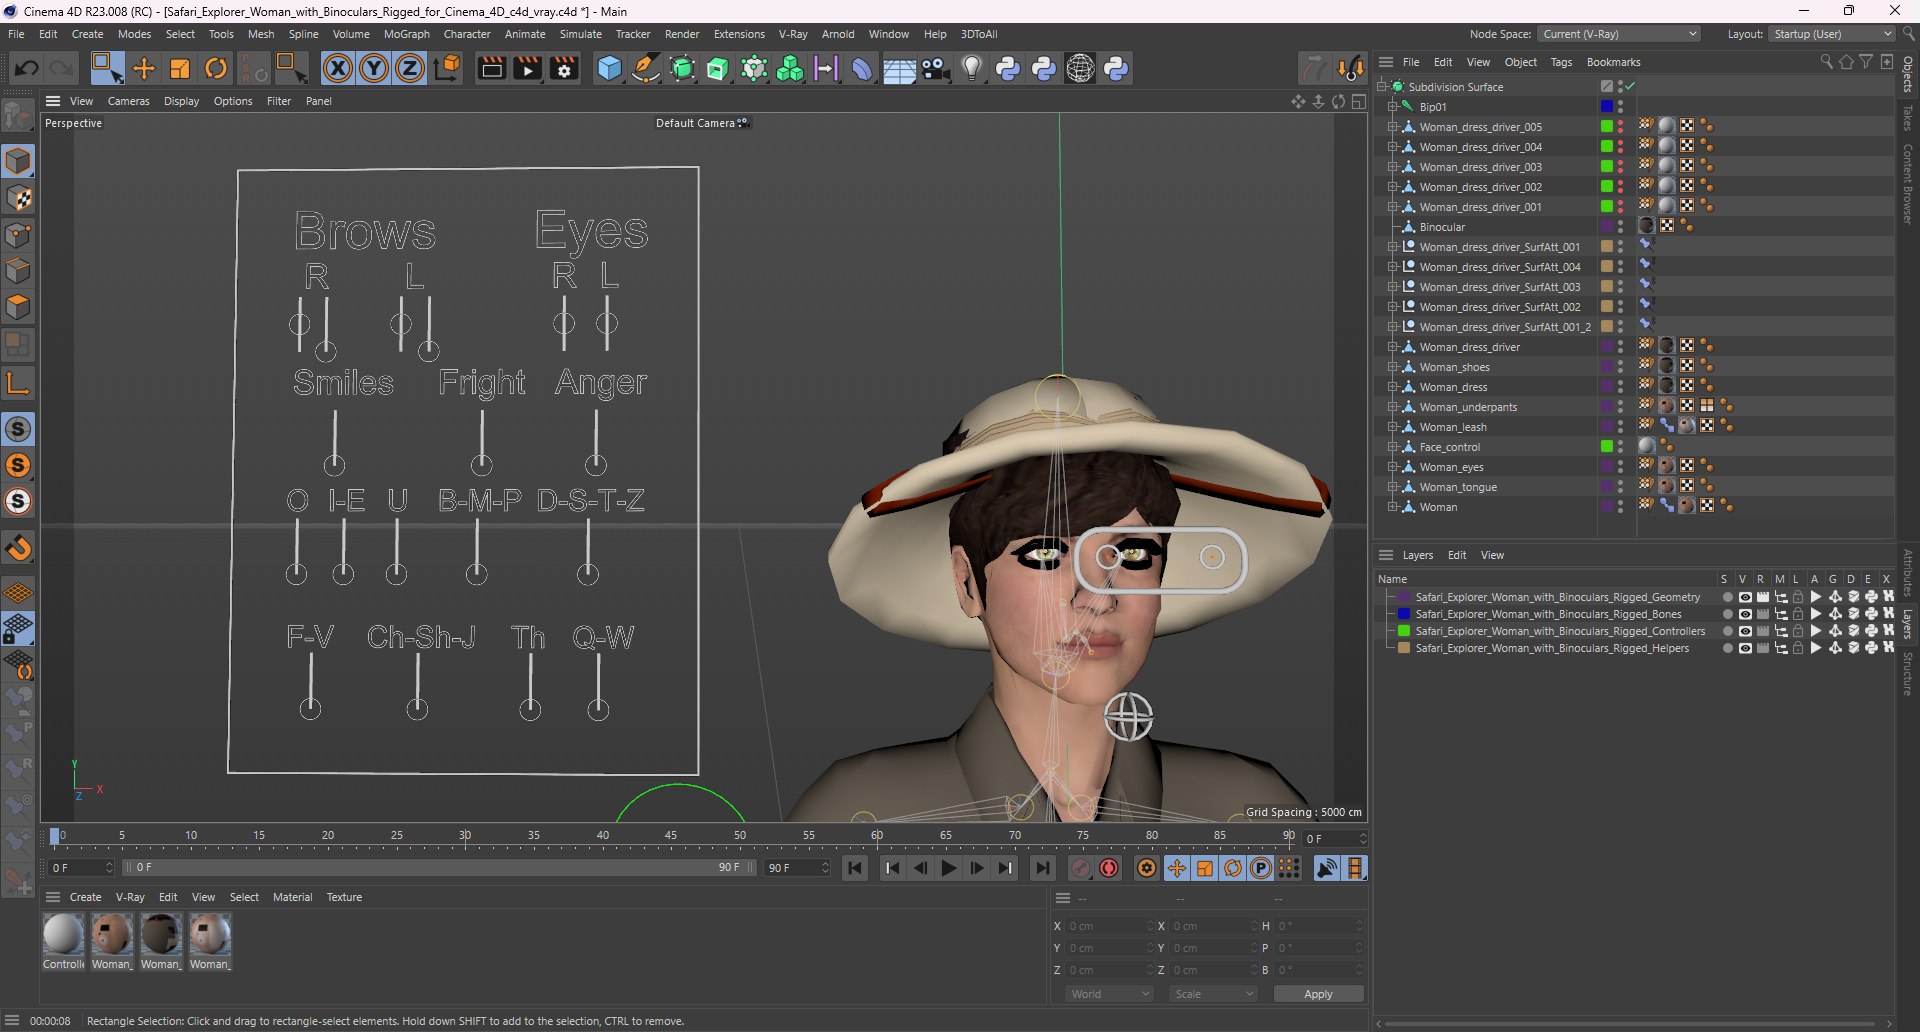This screenshot has width=1920, height=1032.
Task: Open material manager Create menu
Action: 85,897
